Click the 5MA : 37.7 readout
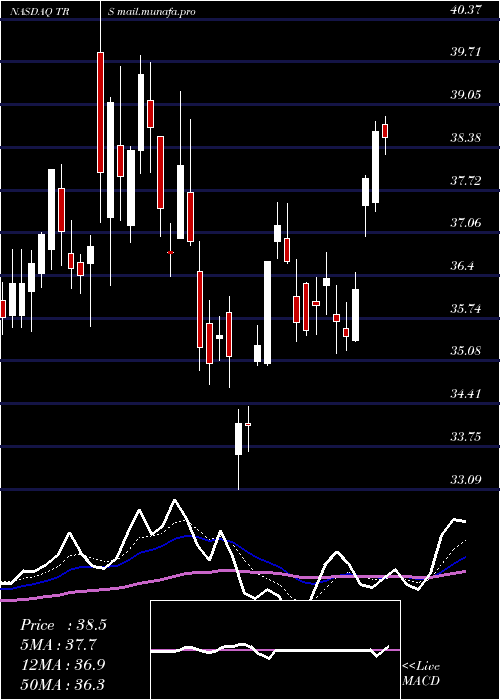This screenshot has width=500, height=700. 58,645
